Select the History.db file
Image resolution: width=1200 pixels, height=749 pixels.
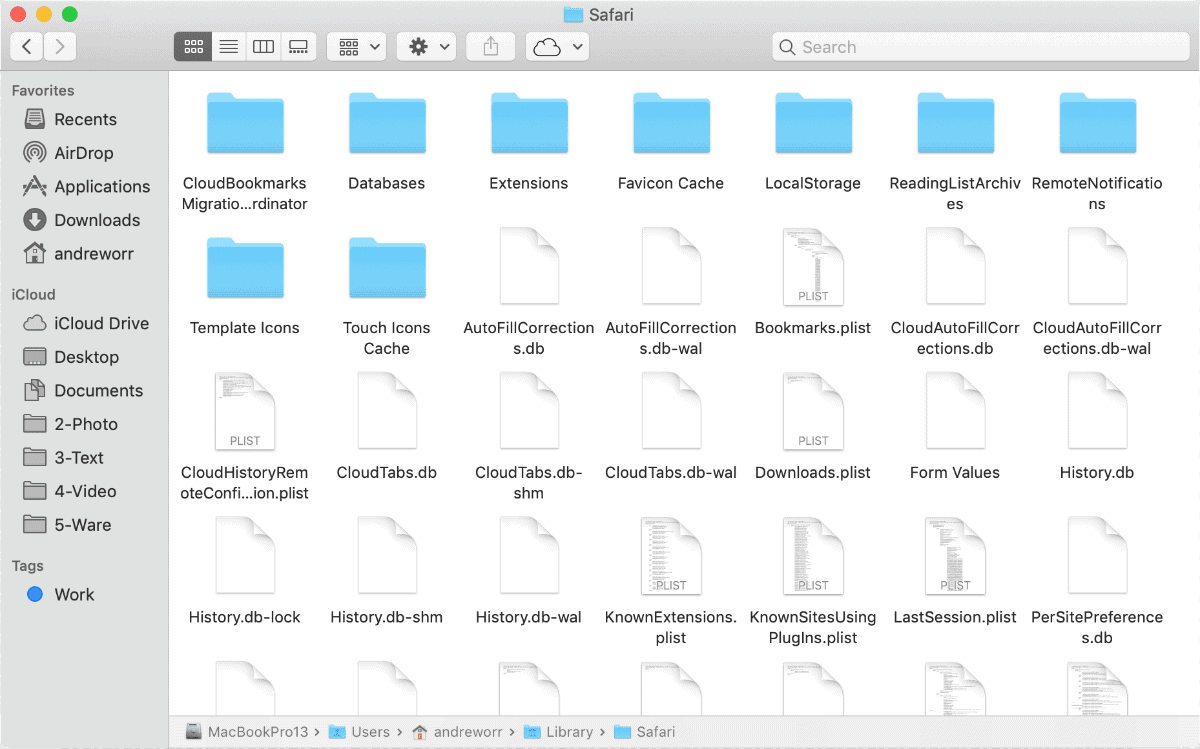click(1097, 411)
